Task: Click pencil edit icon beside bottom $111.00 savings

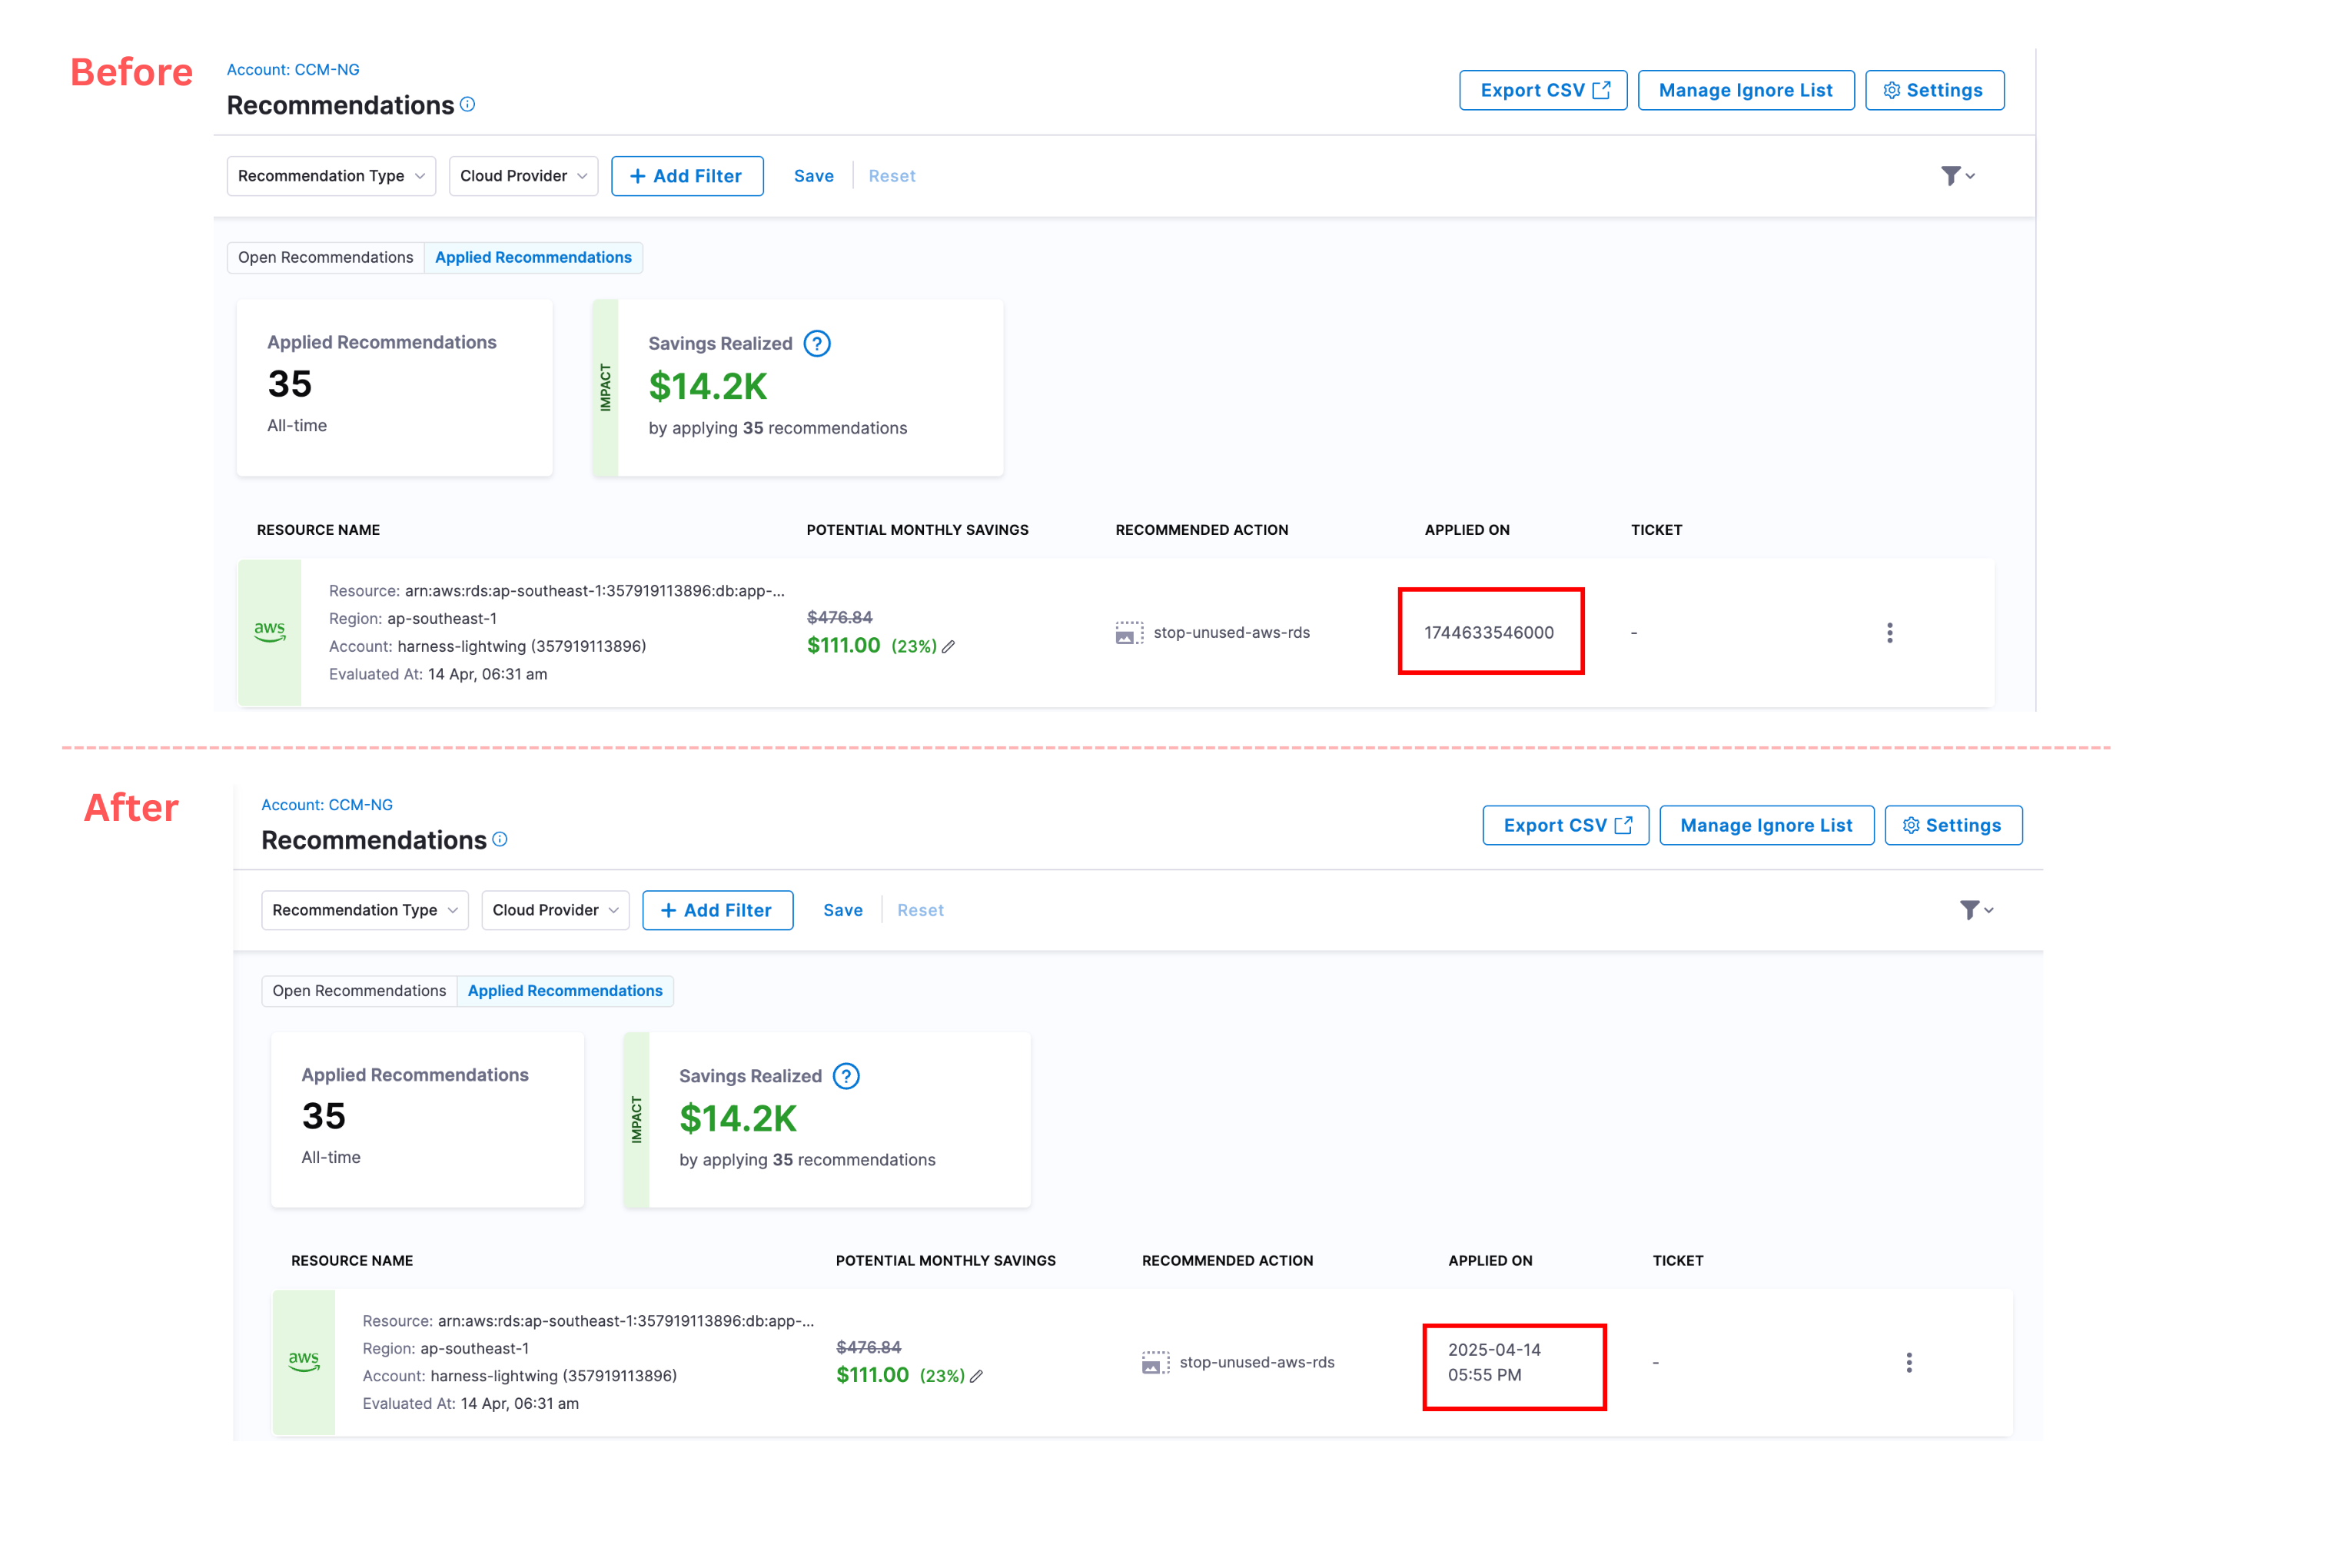Action: [976, 1376]
